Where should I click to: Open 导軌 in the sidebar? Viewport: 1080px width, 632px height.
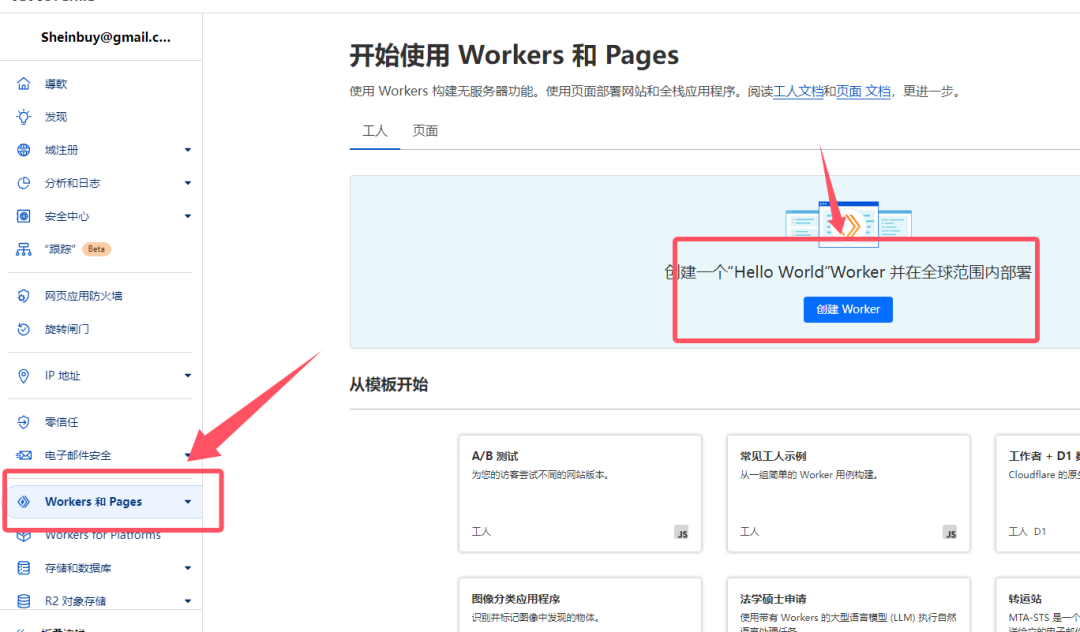pos(56,84)
